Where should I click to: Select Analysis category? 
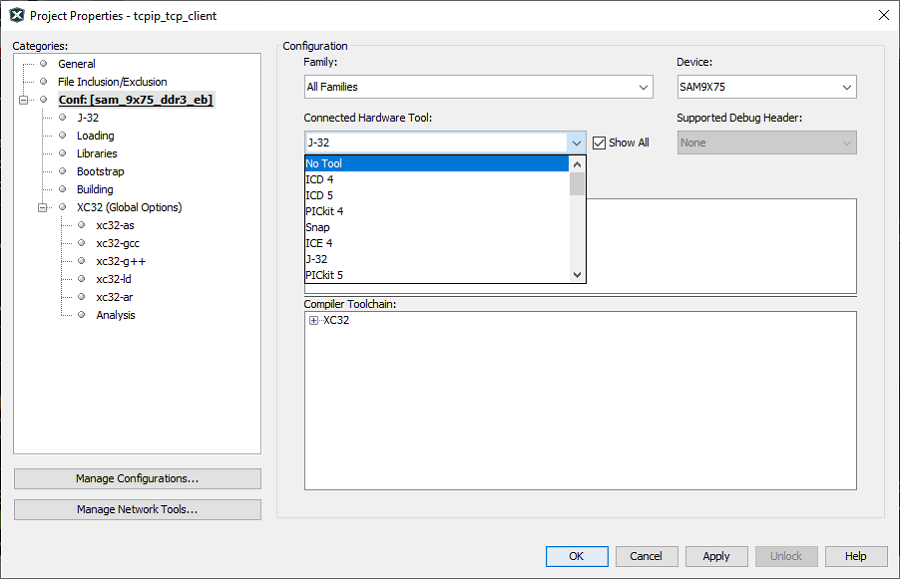click(x=115, y=314)
